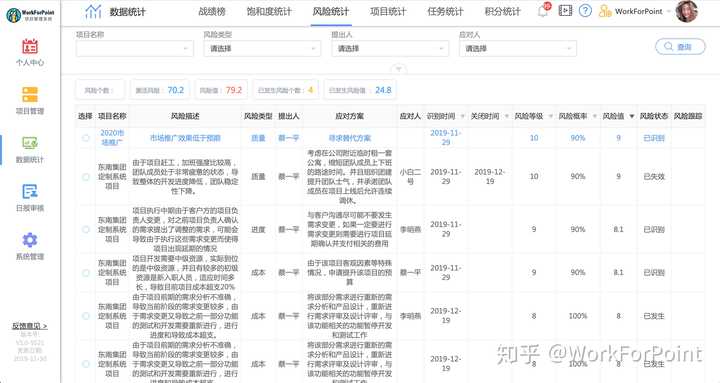Select the row with 小白二号 as 应对人
Image resolution: width=720 pixels, height=383 pixels.
point(85,177)
